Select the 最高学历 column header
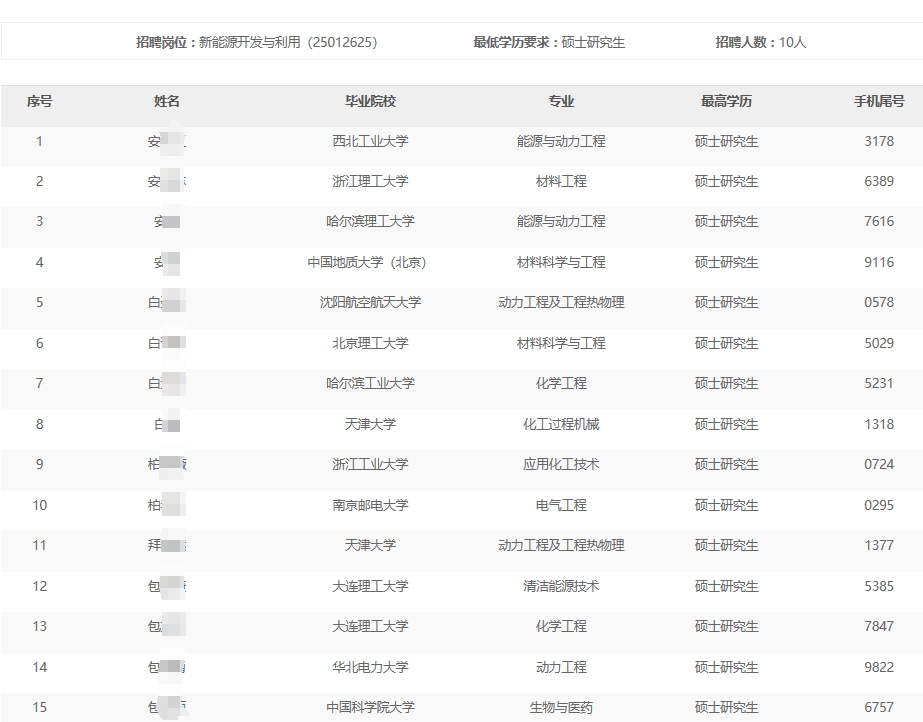Image resolution: width=923 pixels, height=722 pixels. coord(726,101)
